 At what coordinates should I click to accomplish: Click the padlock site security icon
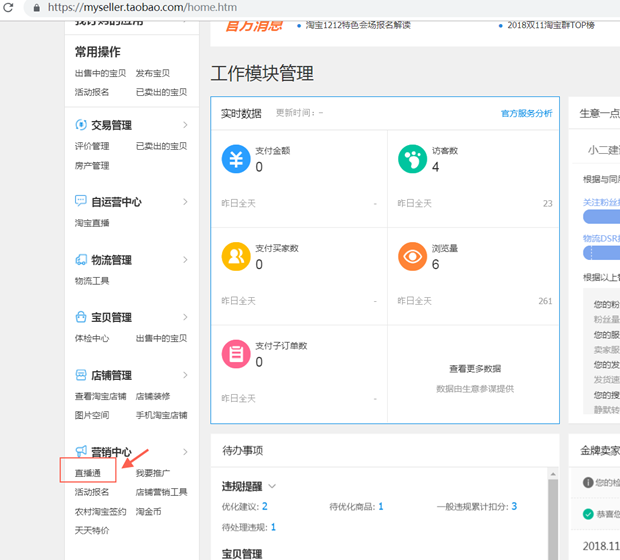click(36, 8)
